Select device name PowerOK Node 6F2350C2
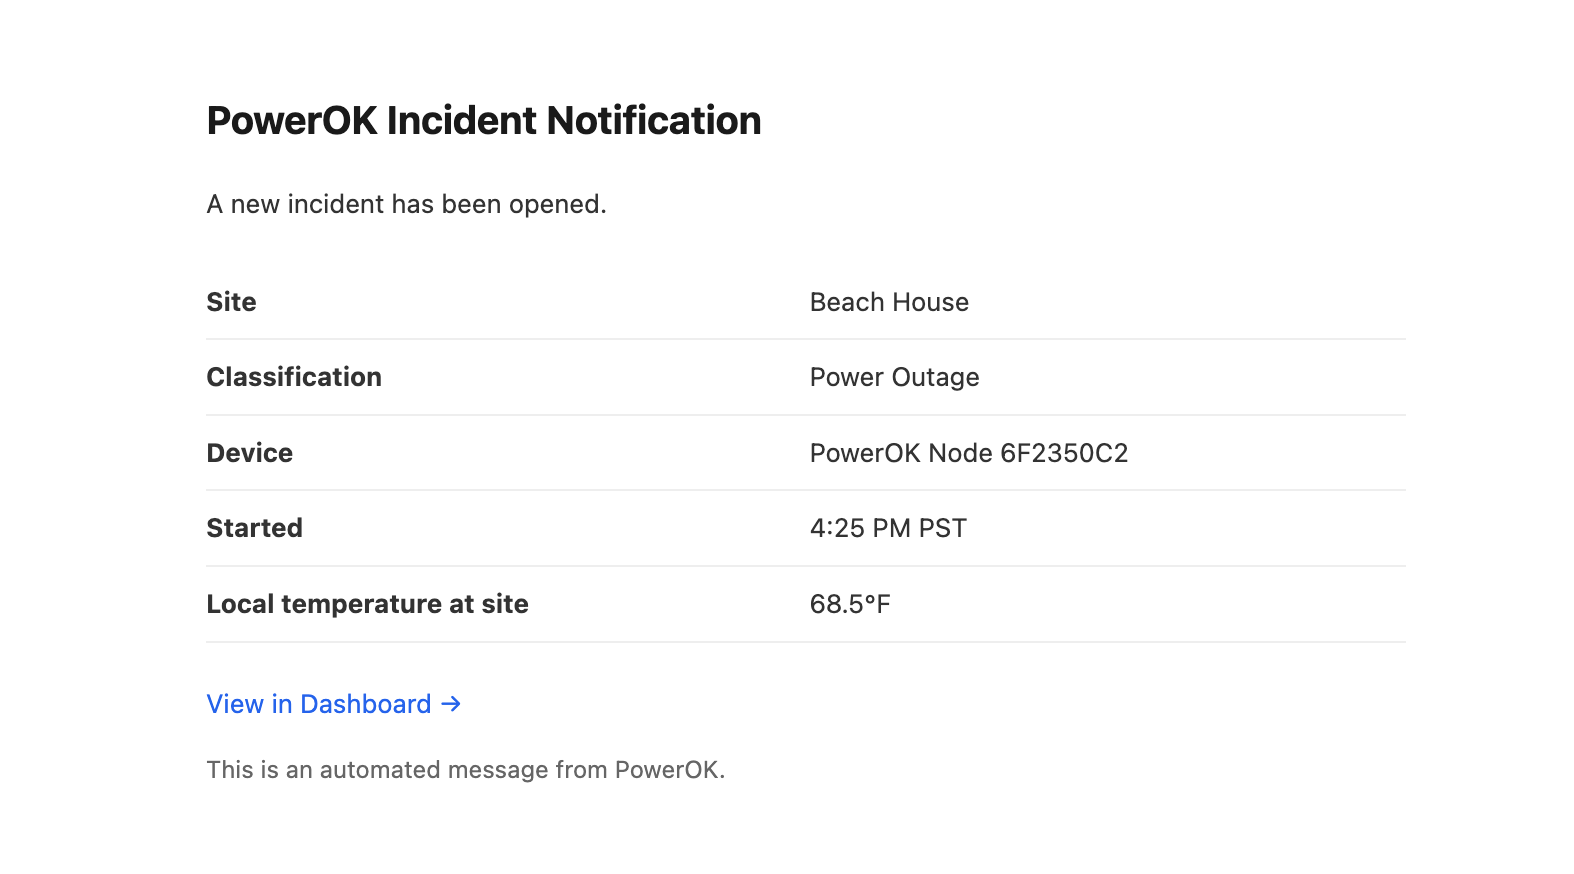Screen dimensions: 1574x874 point(968,452)
